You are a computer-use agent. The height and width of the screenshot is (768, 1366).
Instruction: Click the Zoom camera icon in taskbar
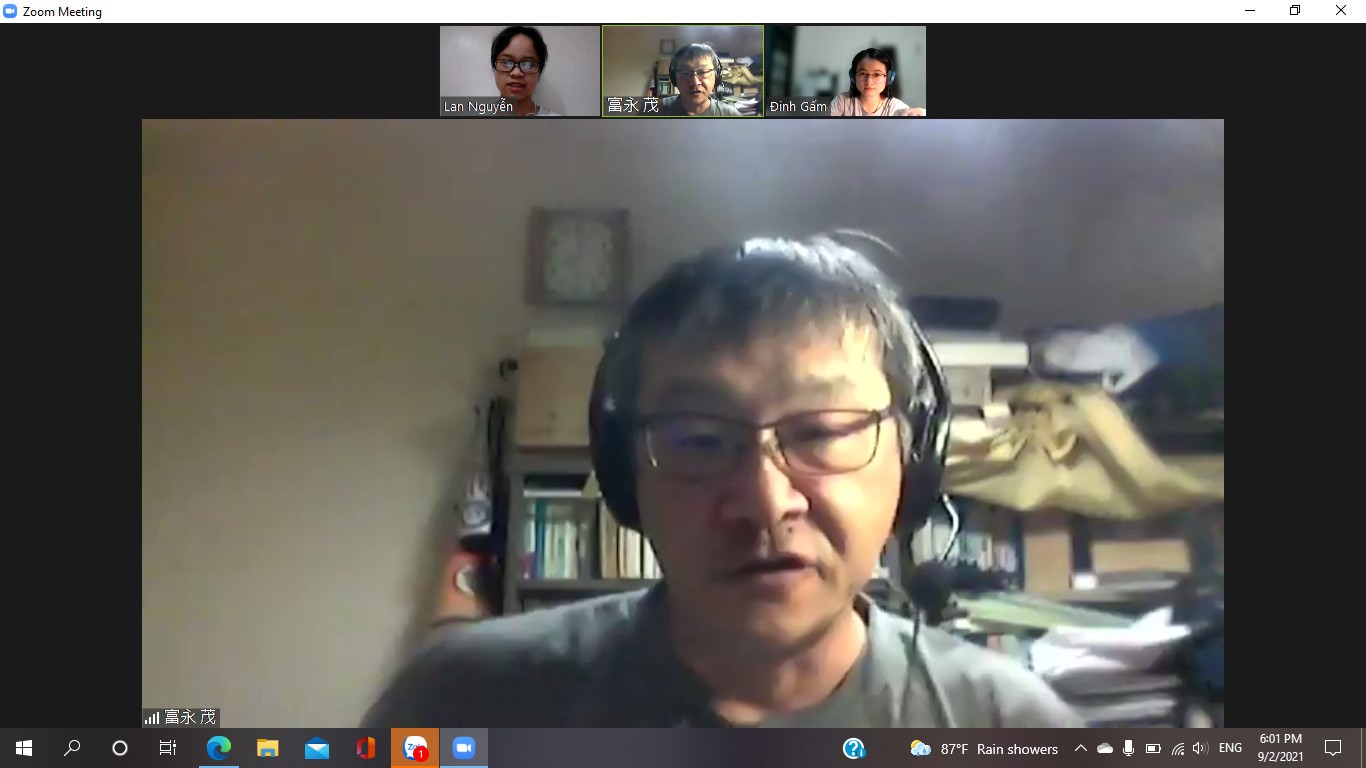coord(463,748)
